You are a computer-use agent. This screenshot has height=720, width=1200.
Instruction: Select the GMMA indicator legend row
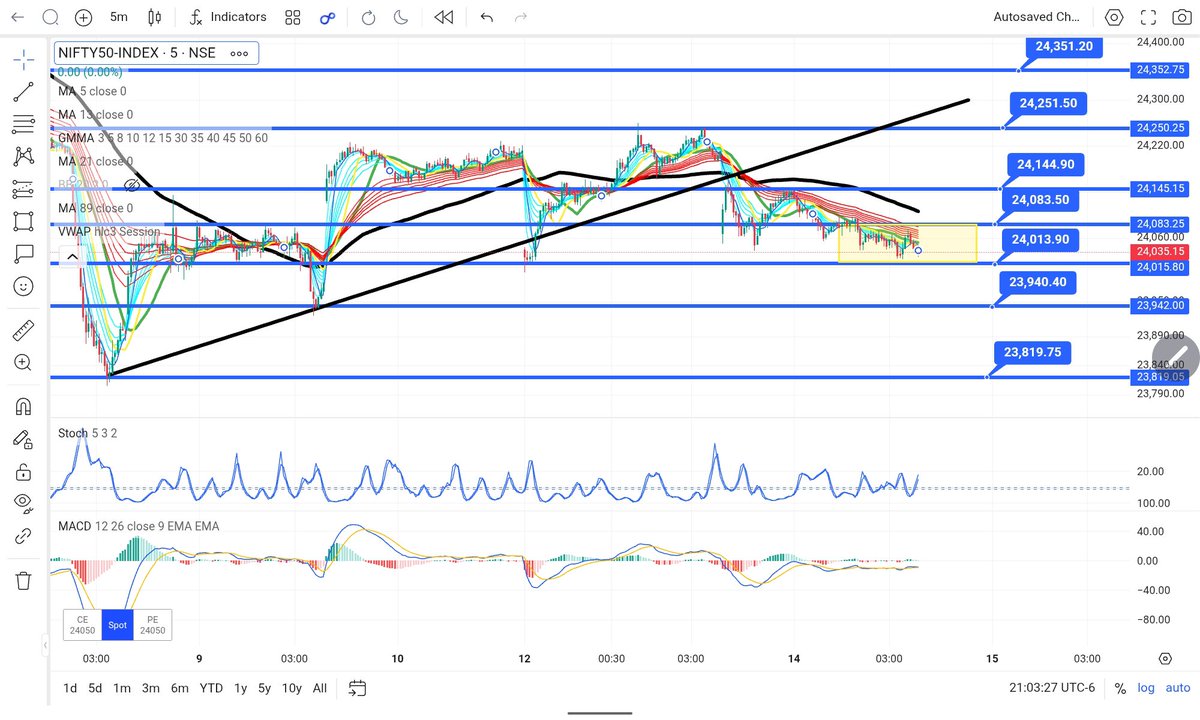(164, 138)
